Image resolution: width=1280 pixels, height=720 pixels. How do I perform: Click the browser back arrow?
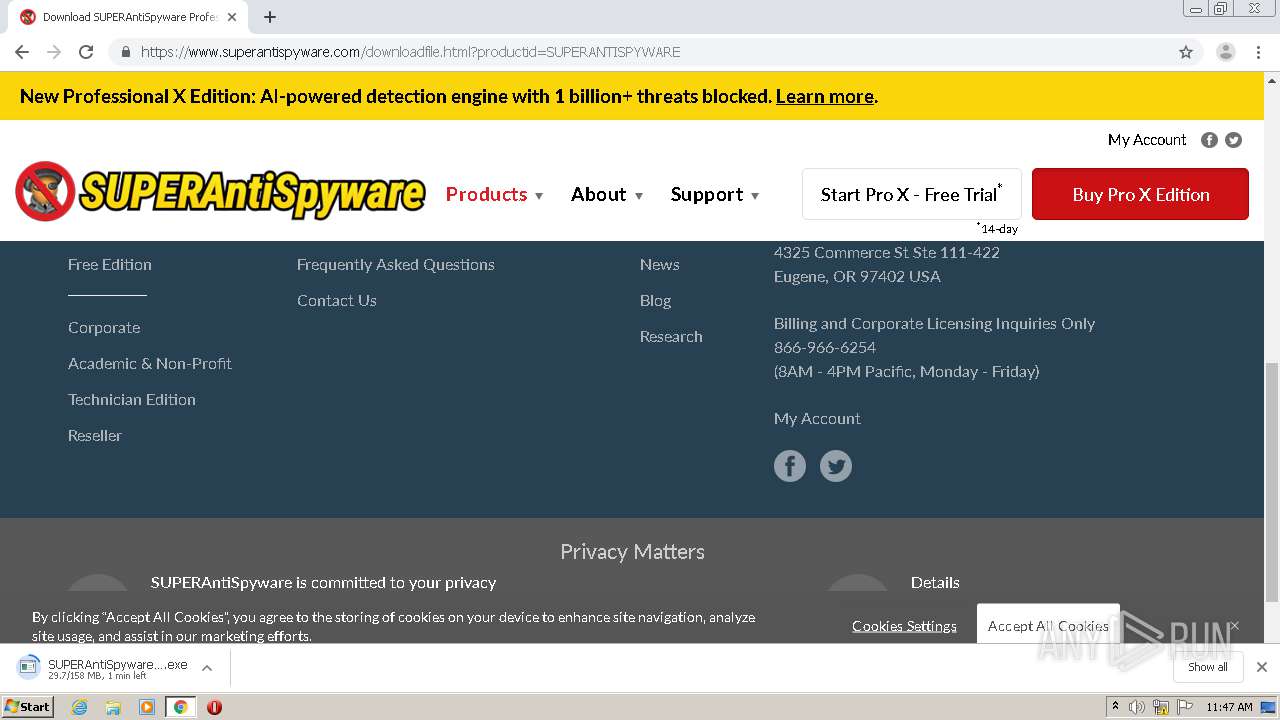pos(22,52)
